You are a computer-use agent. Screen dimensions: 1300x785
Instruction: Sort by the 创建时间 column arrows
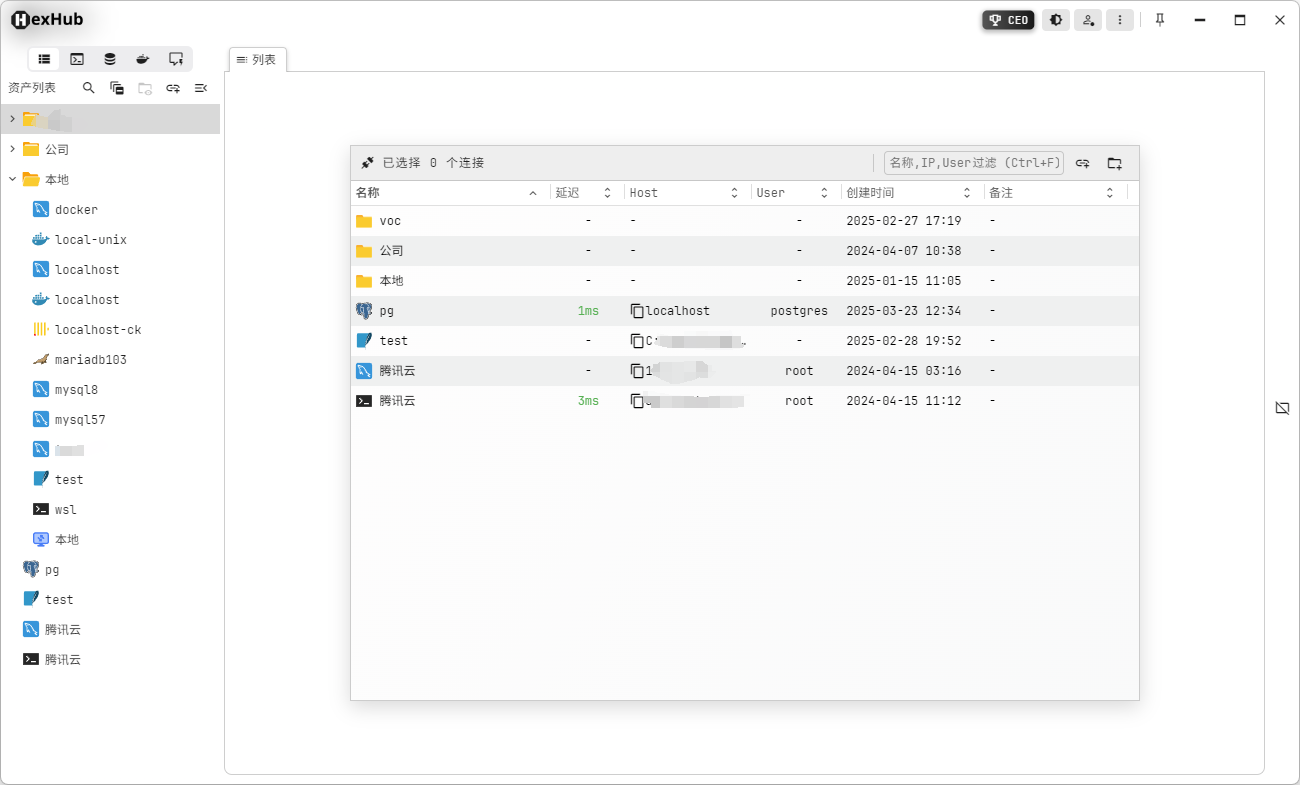pyautogui.click(x=967, y=193)
